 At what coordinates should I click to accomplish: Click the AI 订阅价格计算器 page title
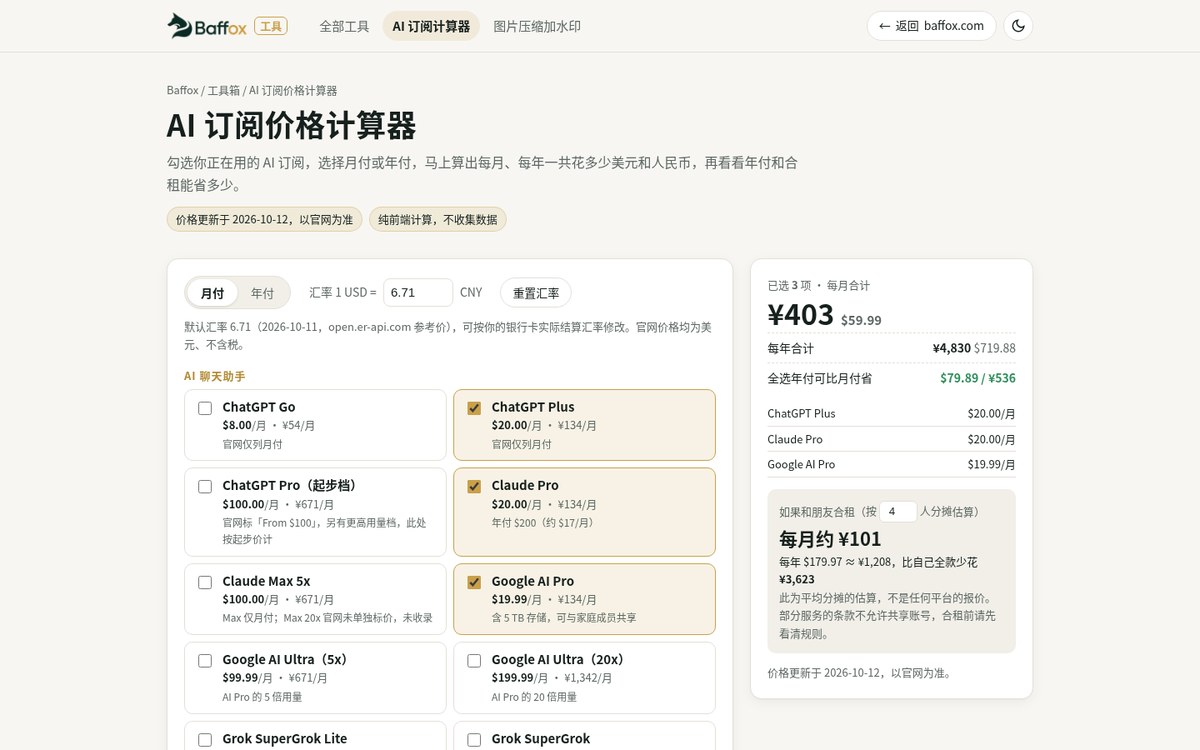tap(291, 126)
